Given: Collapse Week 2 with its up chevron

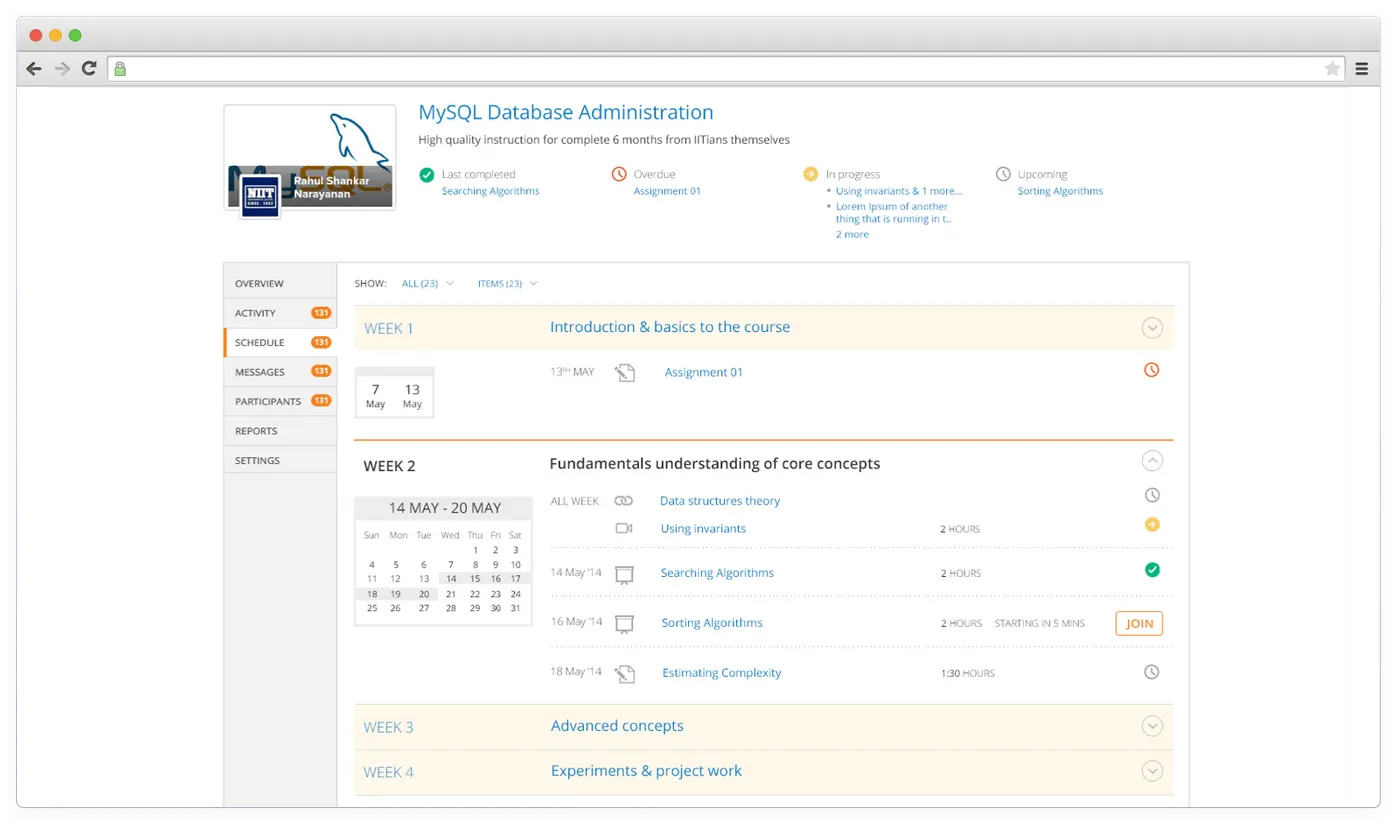Looking at the screenshot, I should (1152, 461).
